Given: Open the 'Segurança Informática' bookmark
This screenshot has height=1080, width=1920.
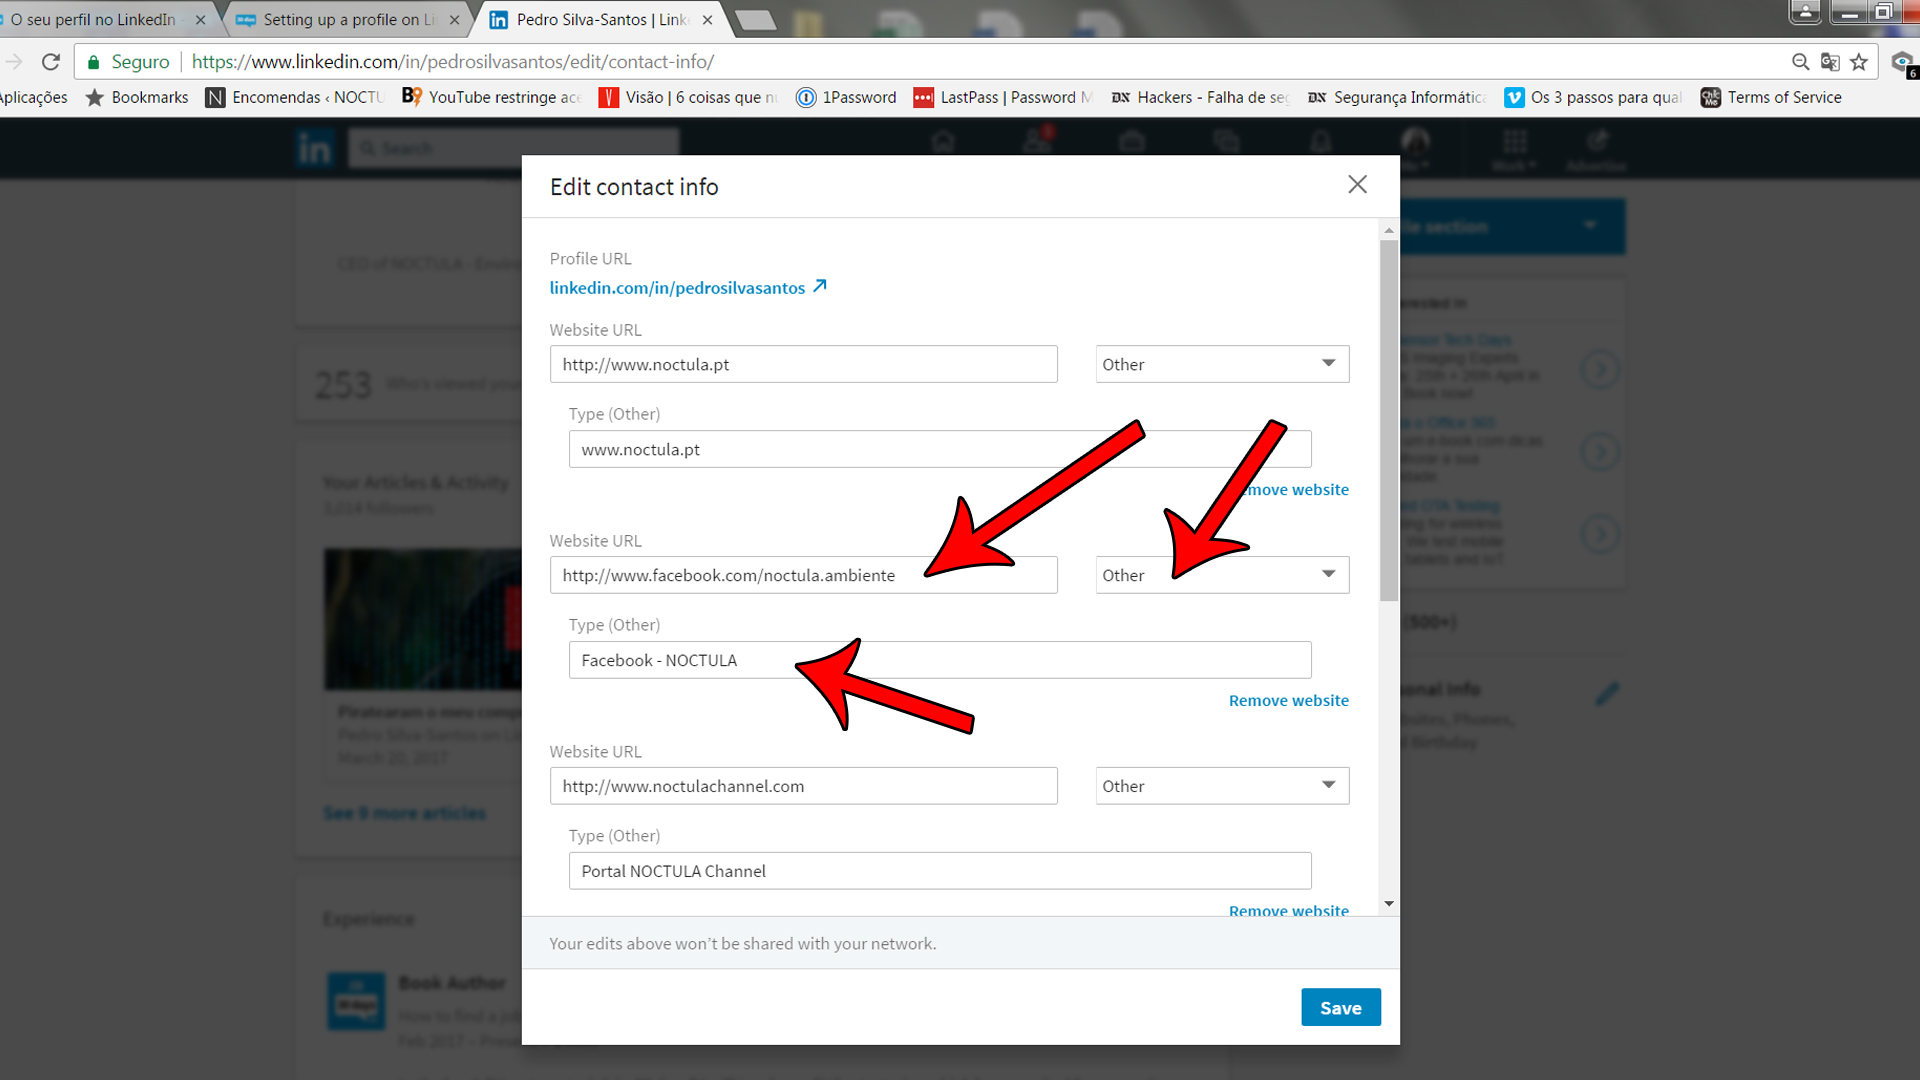Looking at the screenshot, I should (x=1397, y=97).
